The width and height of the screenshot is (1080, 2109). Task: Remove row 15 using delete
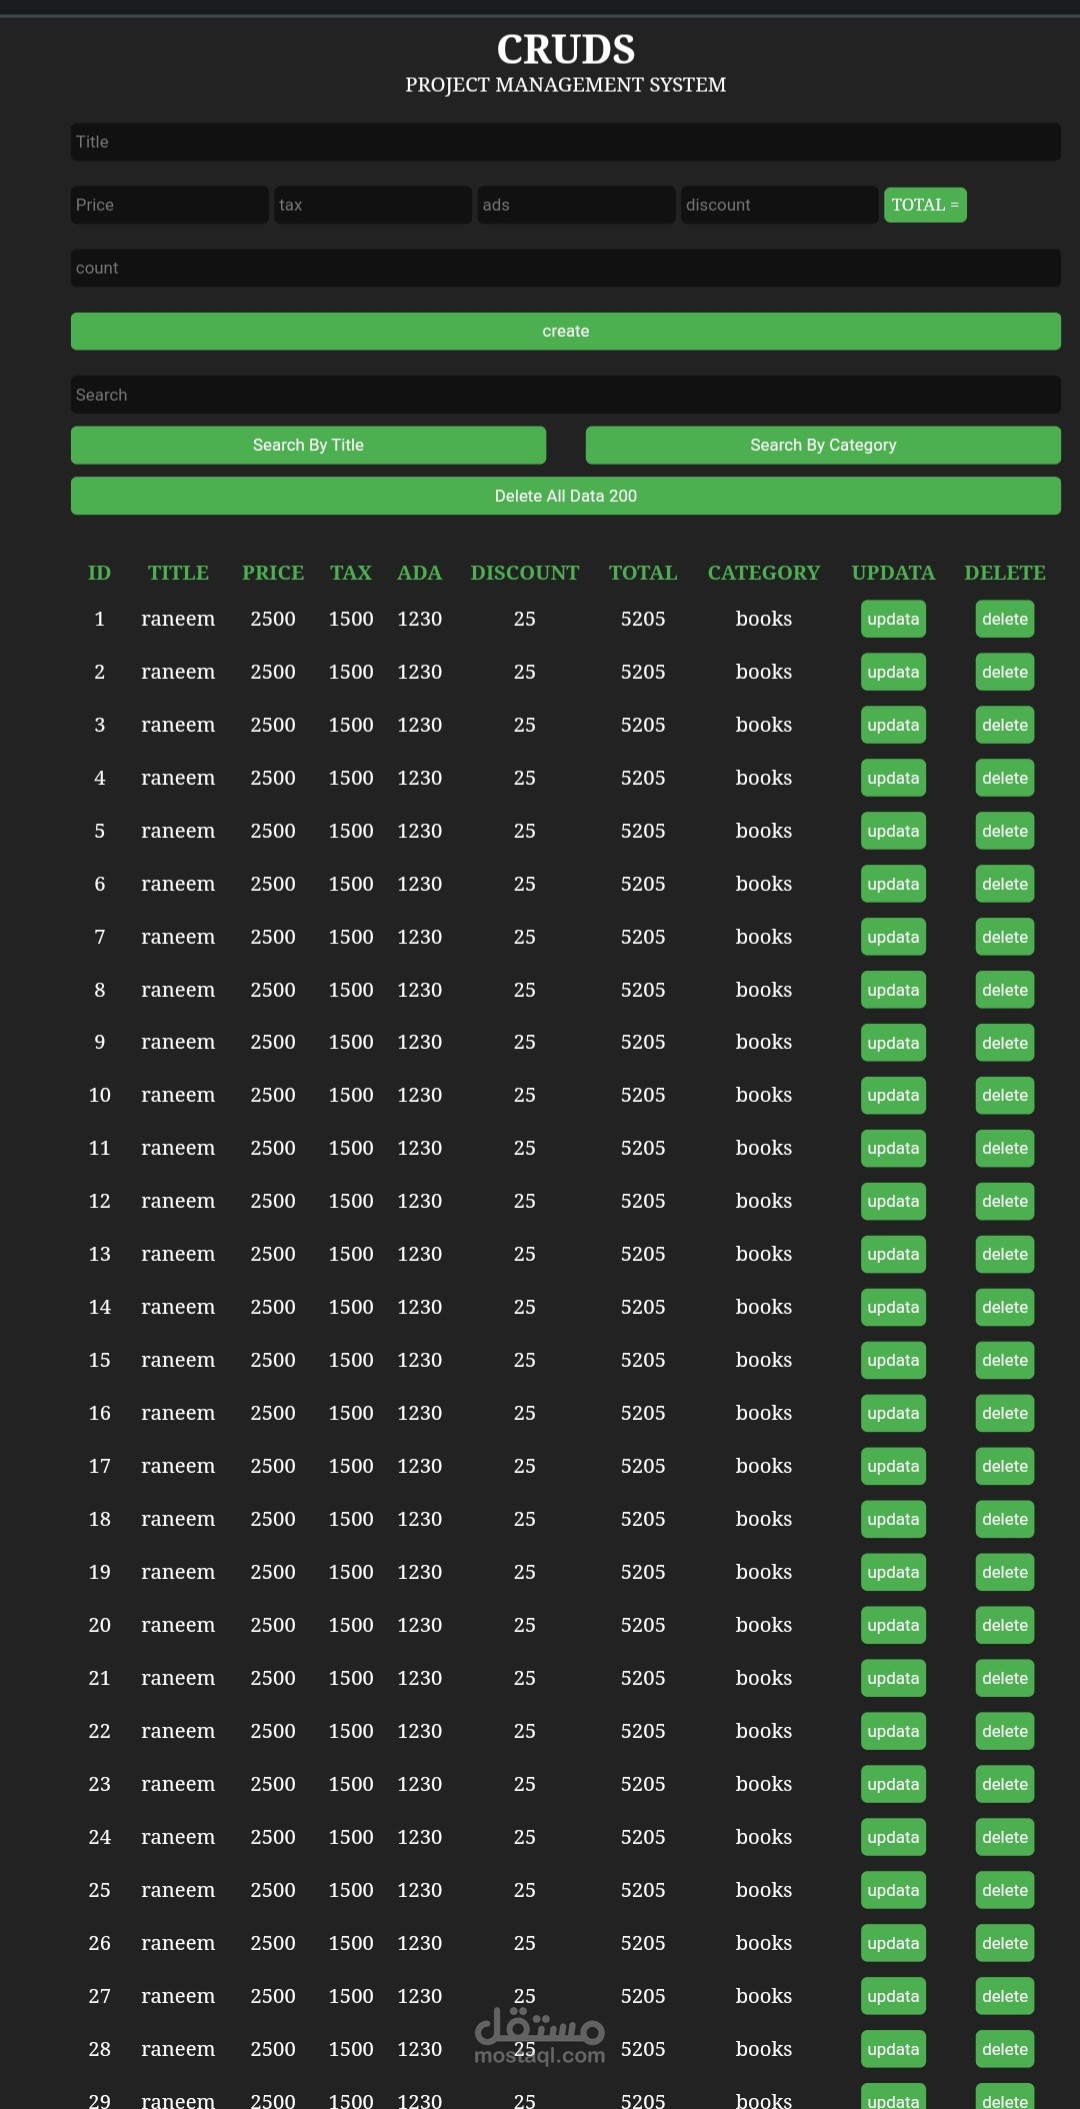[1004, 1360]
